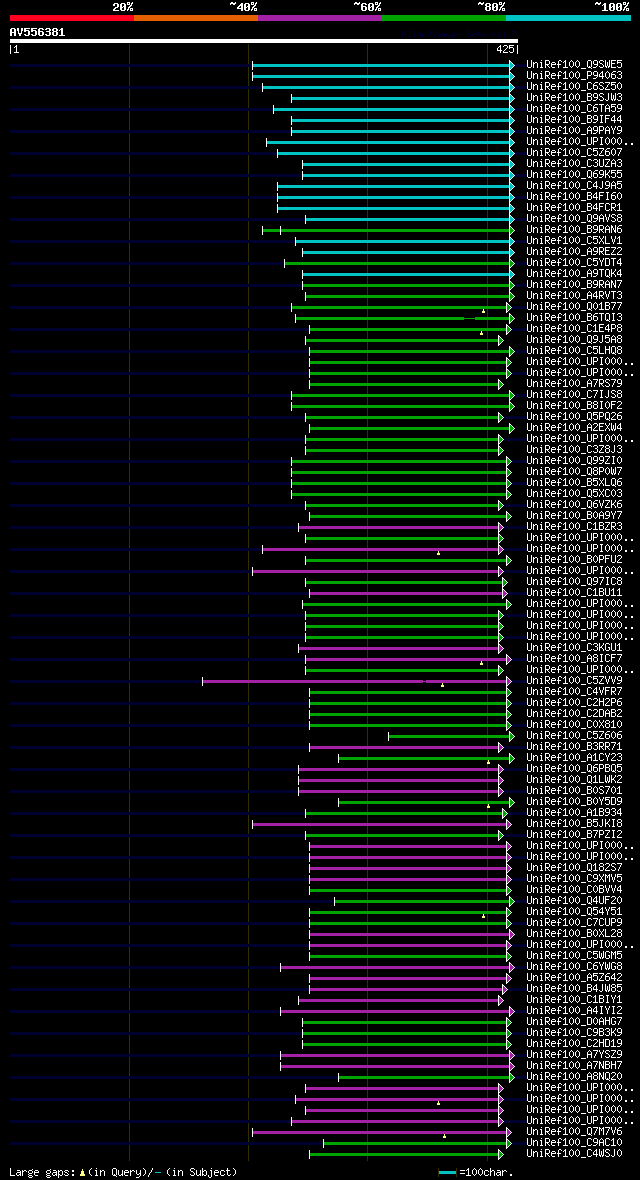Pick the UniRef100_Q01B77 row label
640x1180 pixels.
click(574, 306)
